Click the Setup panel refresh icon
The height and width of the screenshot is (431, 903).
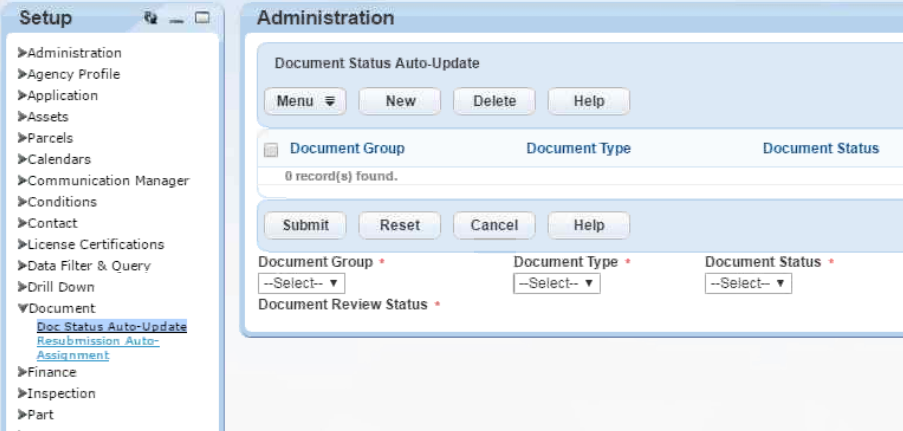click(x=150, y=18)
